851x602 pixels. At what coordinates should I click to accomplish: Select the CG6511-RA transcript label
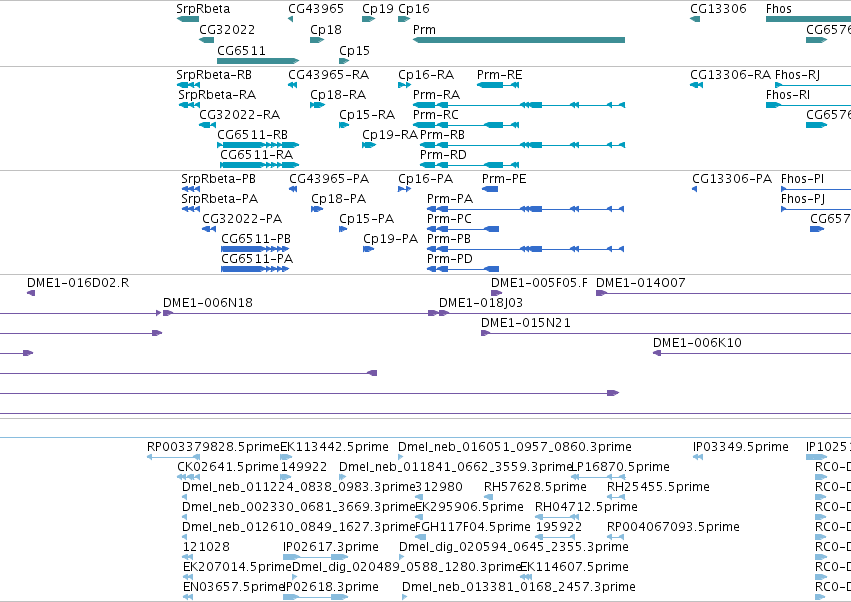[x=256, y=155]
